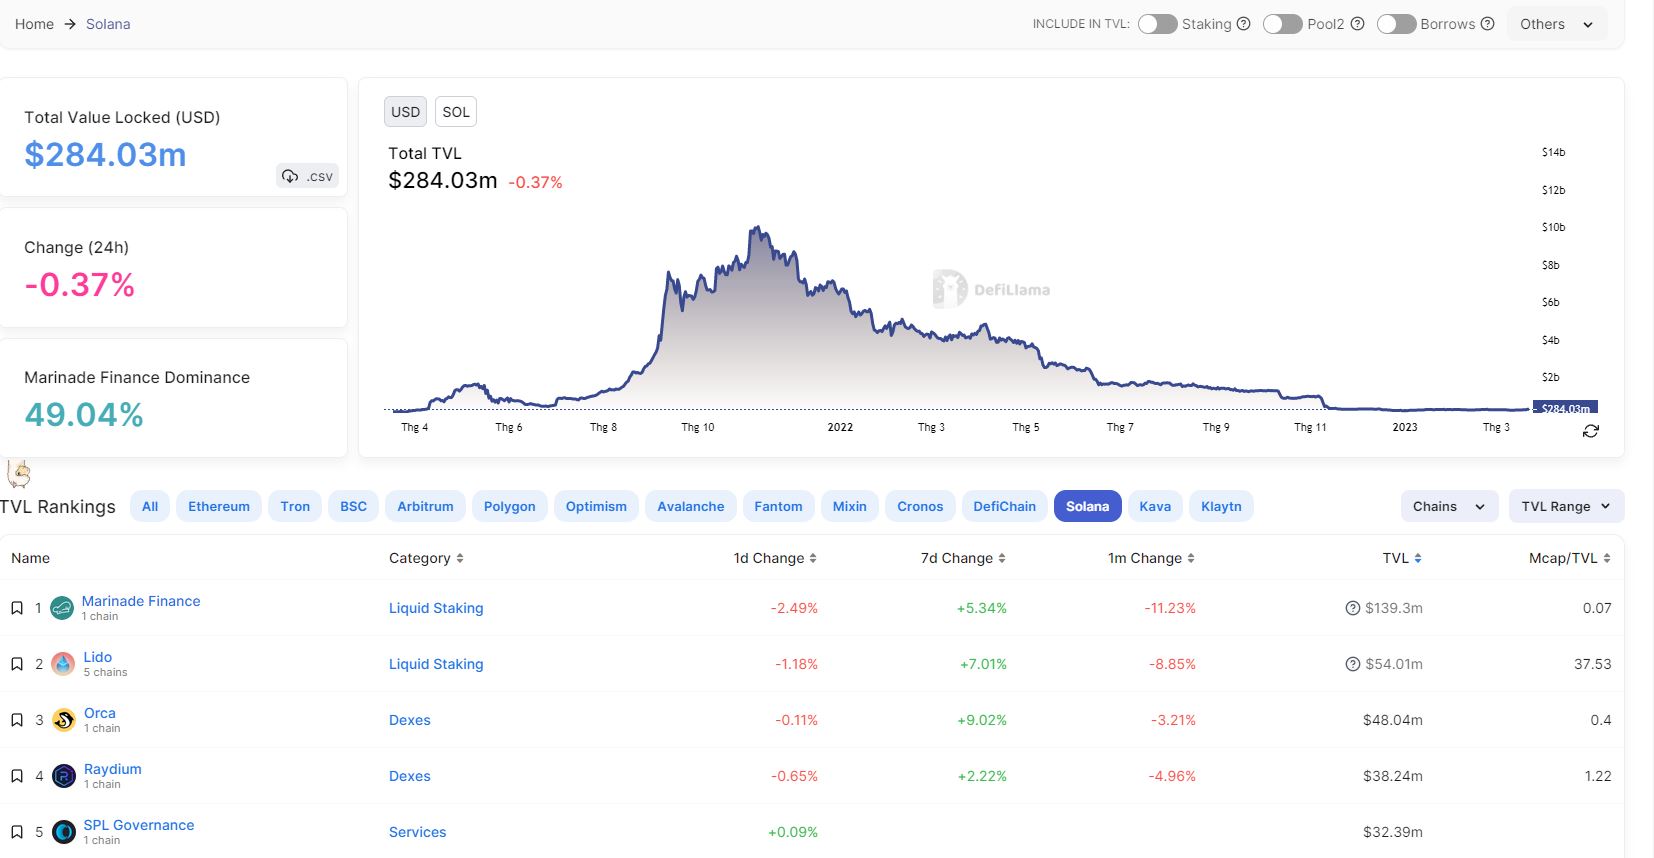Click the llama mascot icon
The height and width of the screenshot is (858, 1654).
tap(19, 473)
